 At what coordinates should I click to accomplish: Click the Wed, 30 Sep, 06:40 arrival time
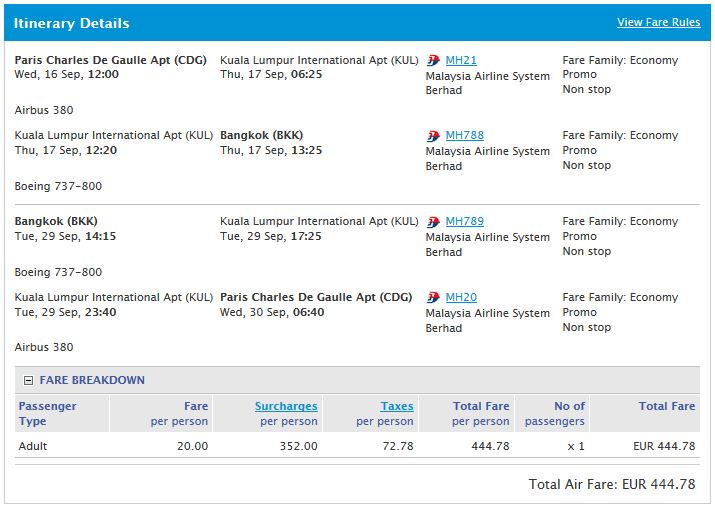coord(272,312)
